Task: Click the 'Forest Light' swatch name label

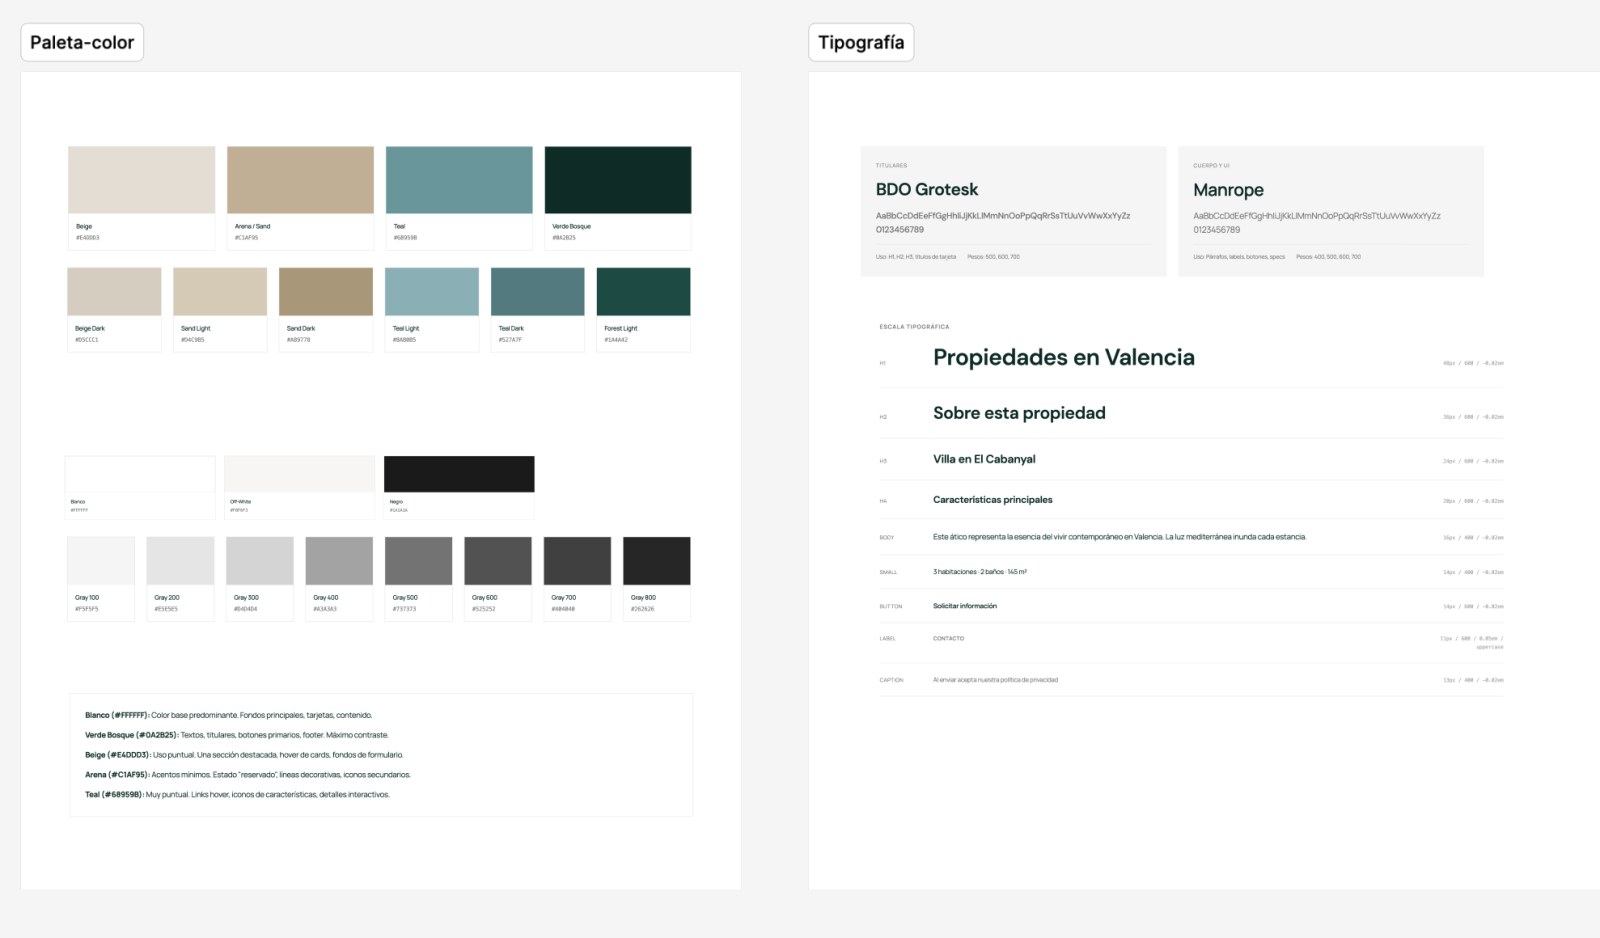Action: click(x=621, y=329)
